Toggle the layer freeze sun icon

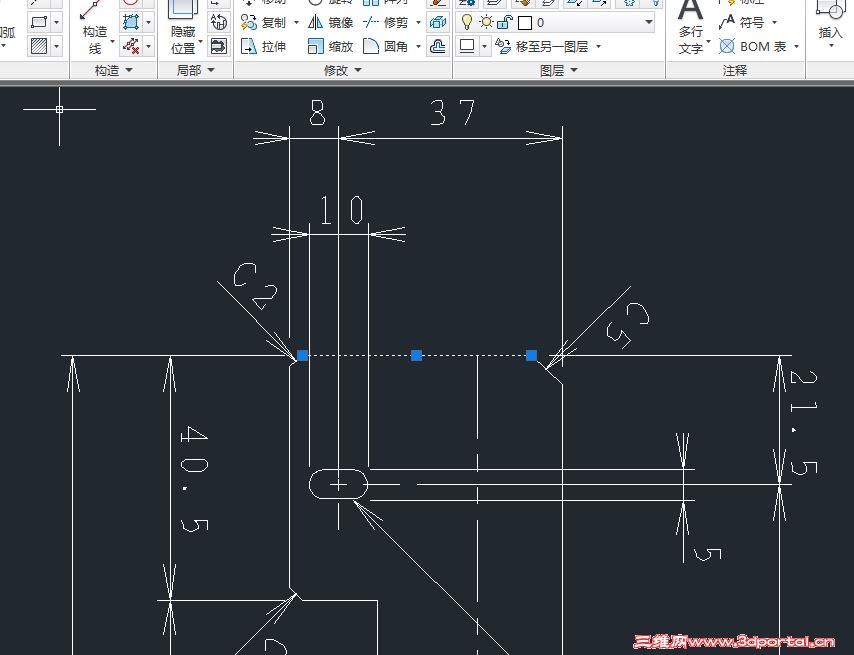click(486, 20)
